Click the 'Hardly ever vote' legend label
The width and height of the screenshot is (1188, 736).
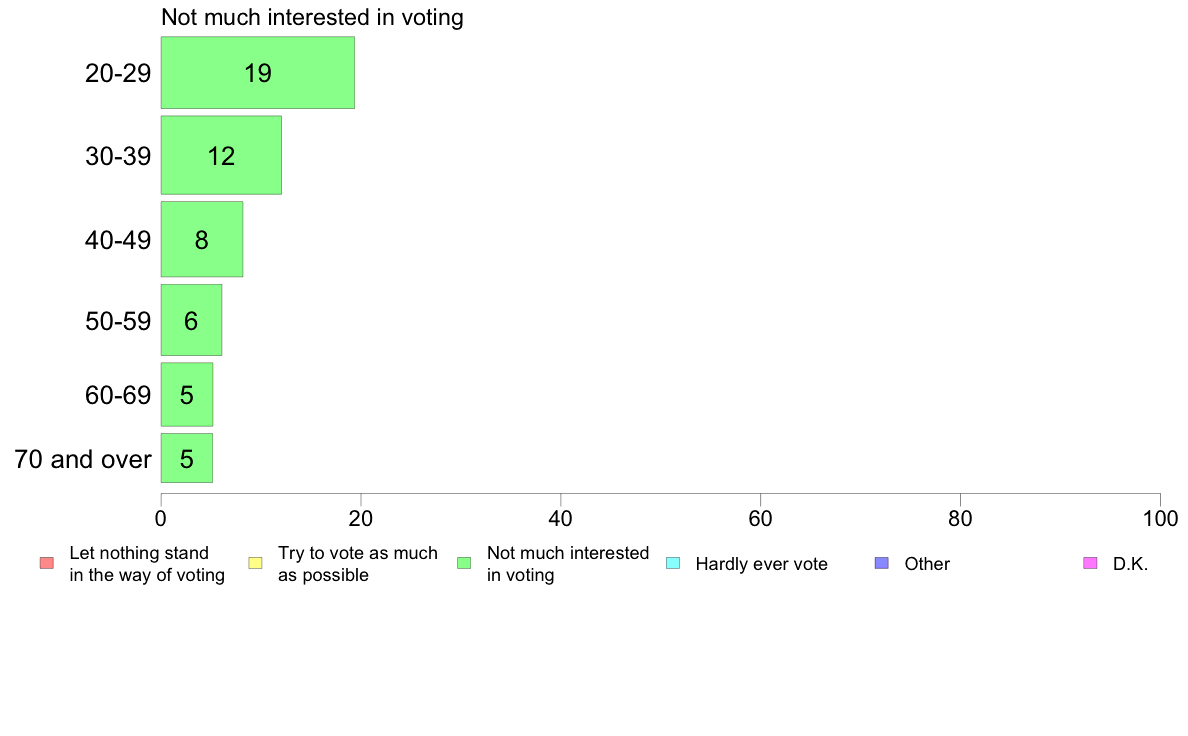coord(761,564)
